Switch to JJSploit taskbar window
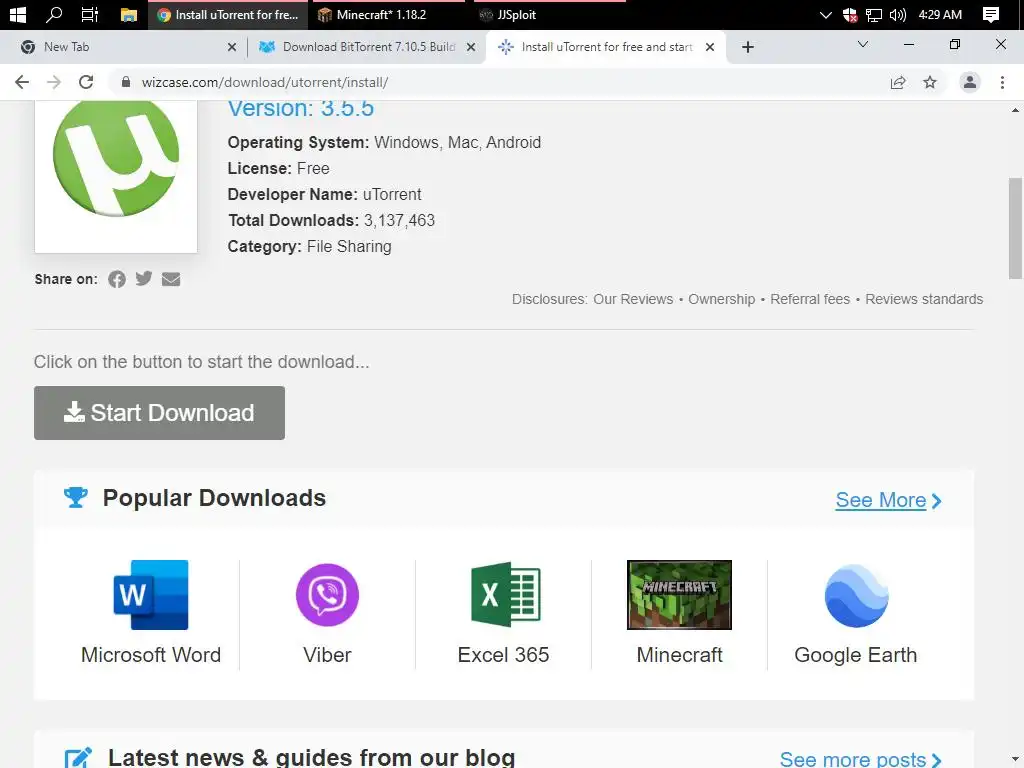Screen dimensions: 1024x768 click(550, 14)
